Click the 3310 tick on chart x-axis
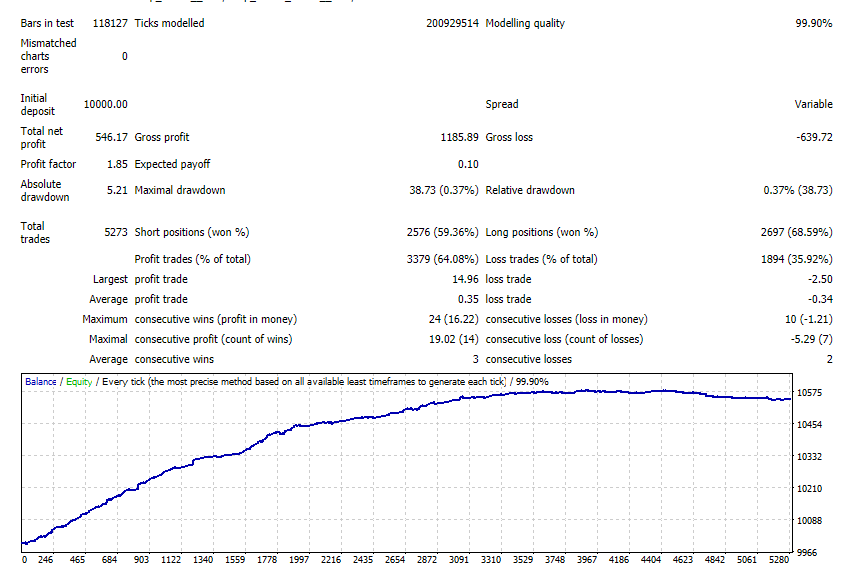The image size is (851, 568). [491, 560]
